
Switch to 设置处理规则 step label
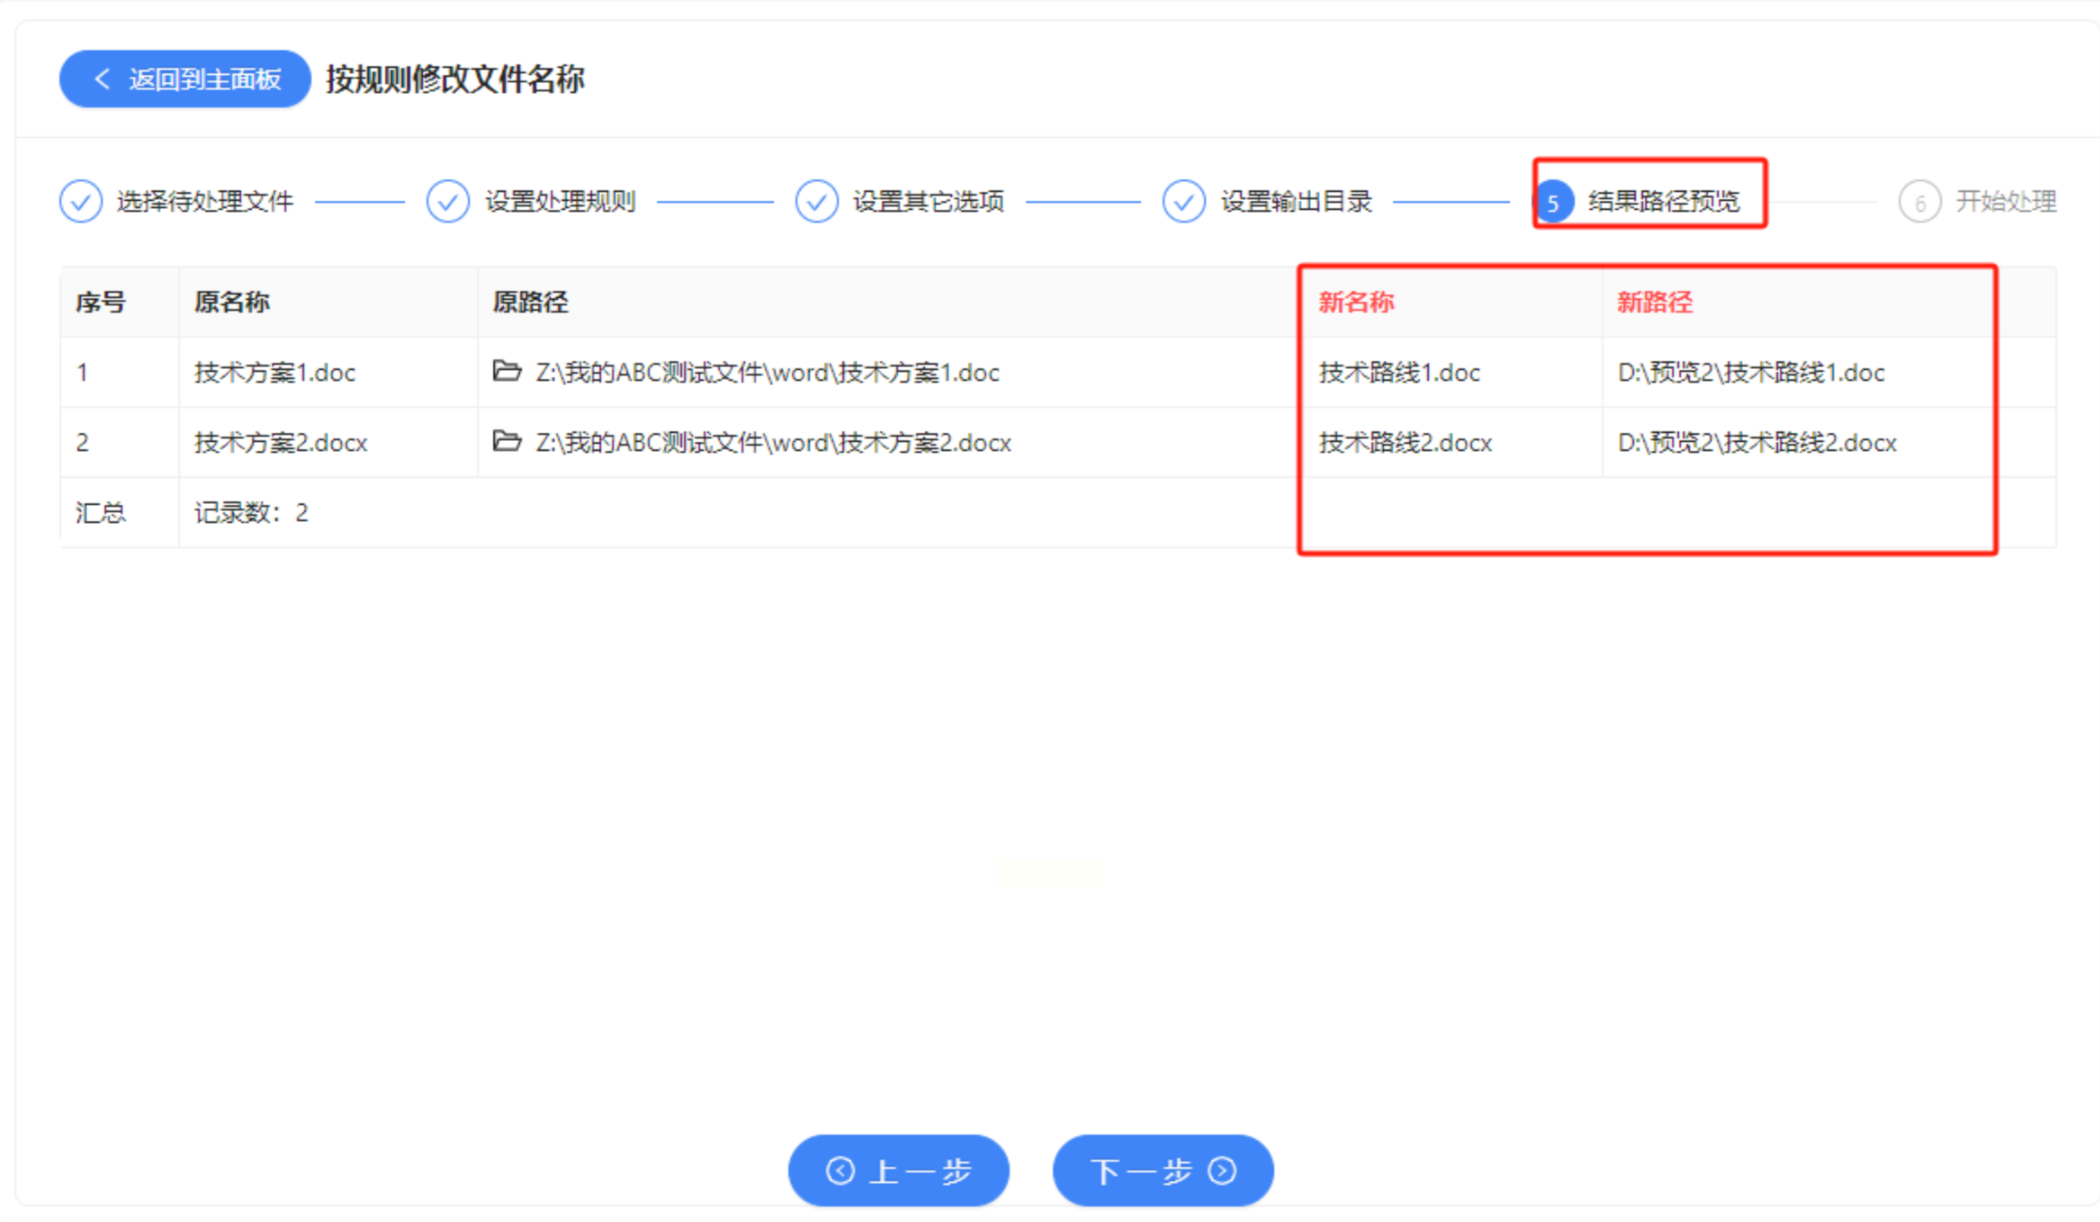(560, 201)
